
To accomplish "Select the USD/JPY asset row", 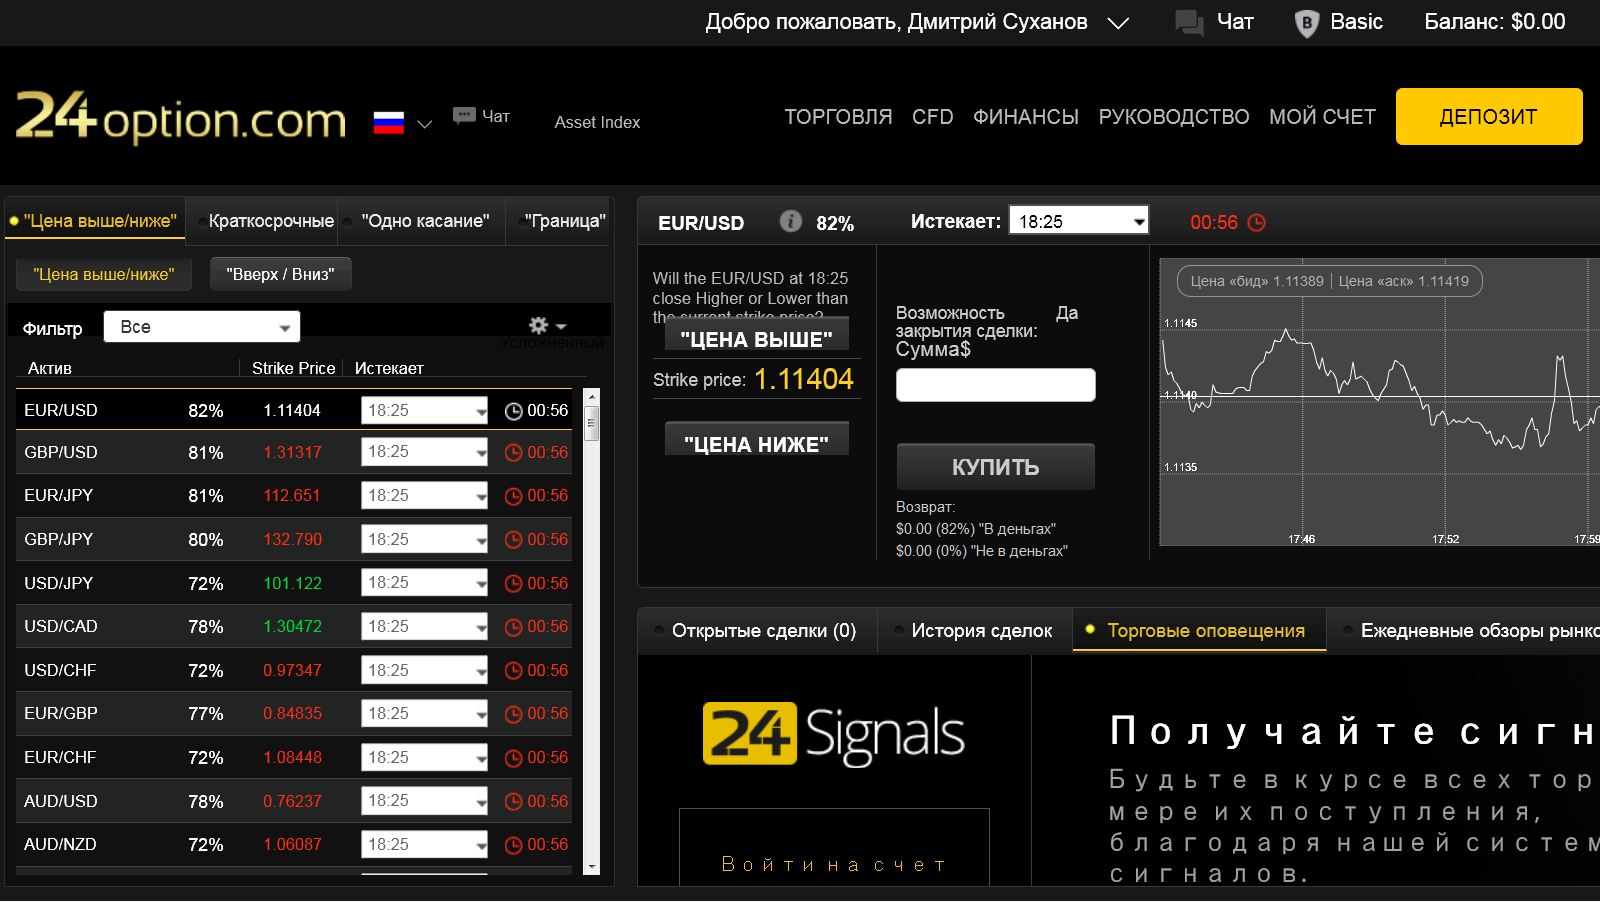I will point(293,583).
